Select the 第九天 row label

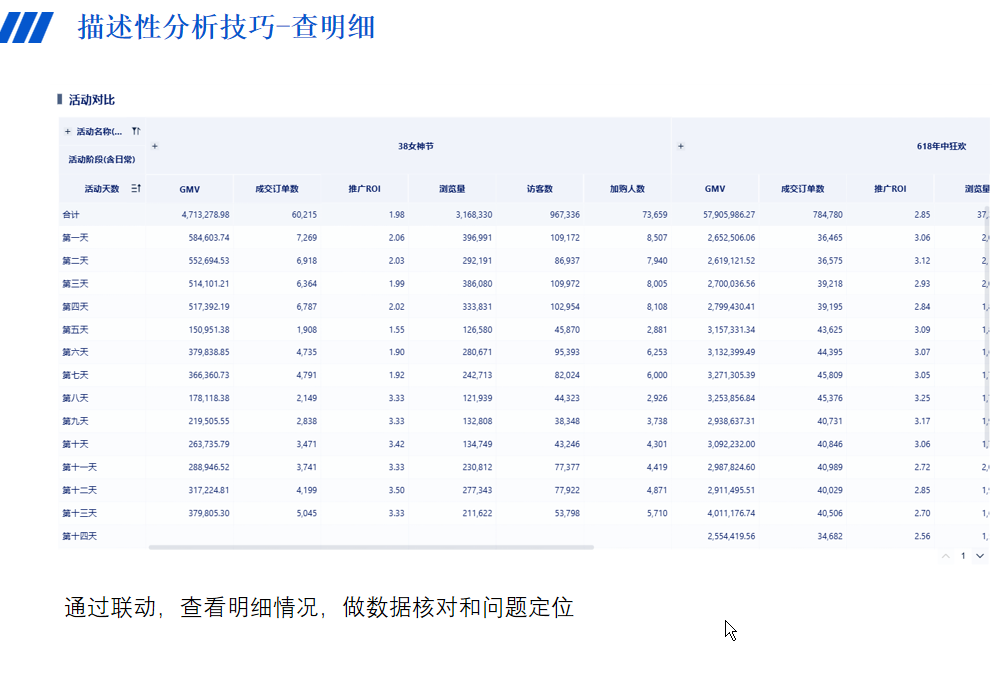click(75, 421)
